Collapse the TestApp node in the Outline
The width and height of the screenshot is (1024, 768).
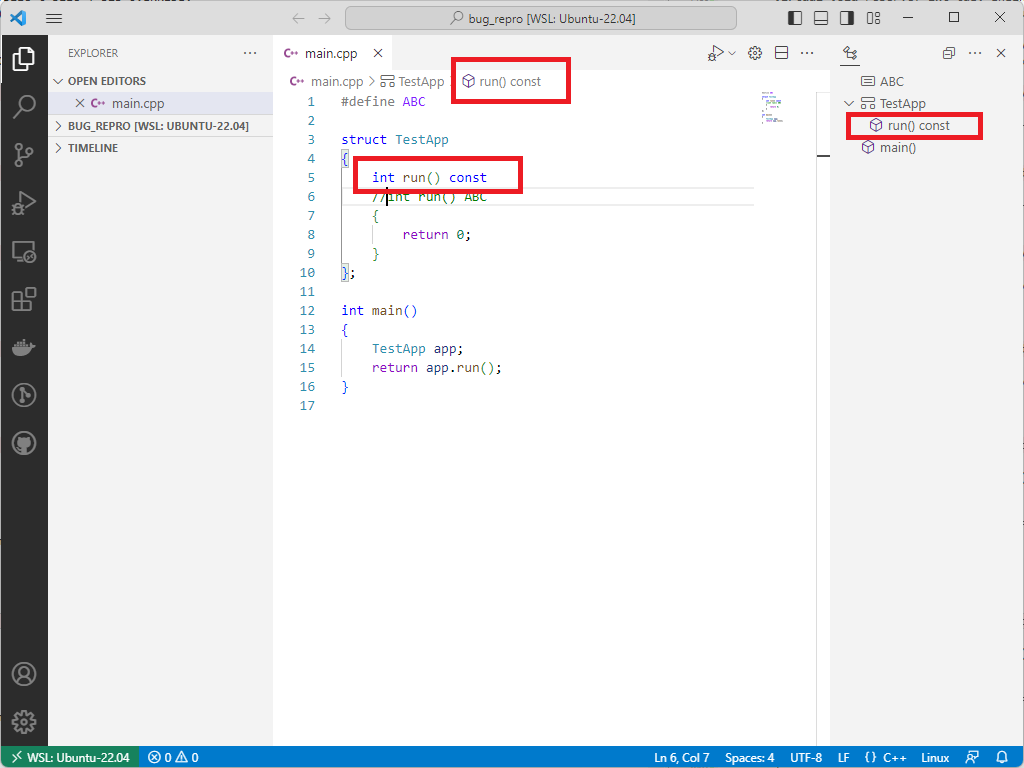point(848,102)
